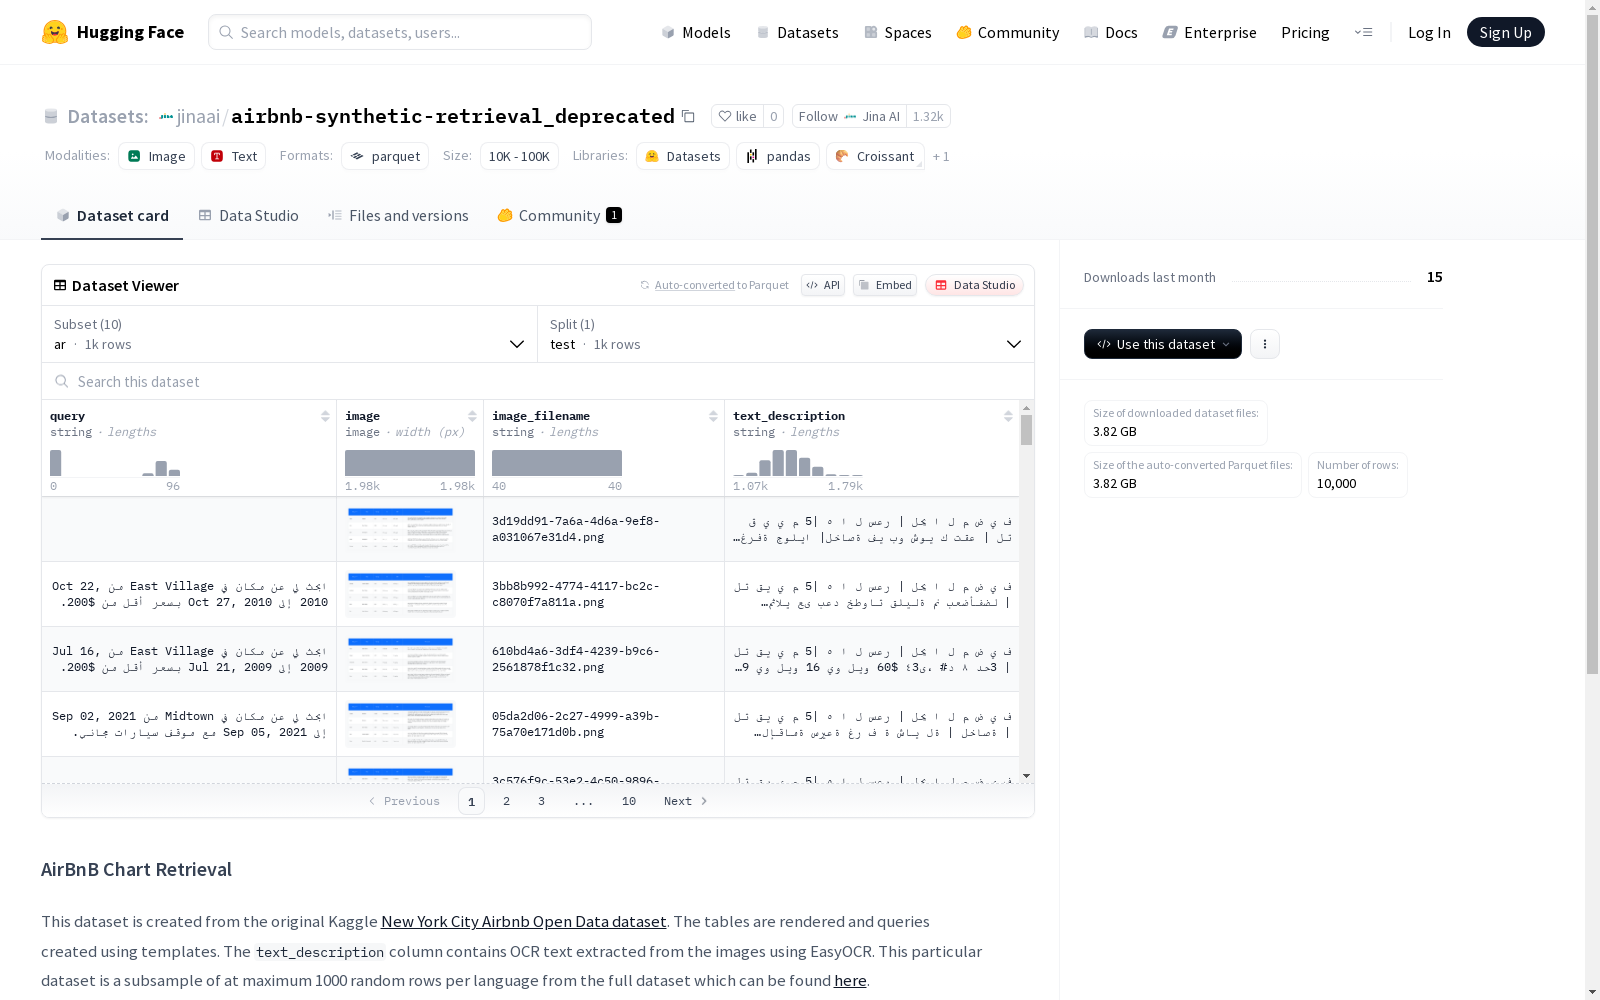Open the Files and versions tab
This screenshot has height=1000, width=1600.
(x=398, y=216)
